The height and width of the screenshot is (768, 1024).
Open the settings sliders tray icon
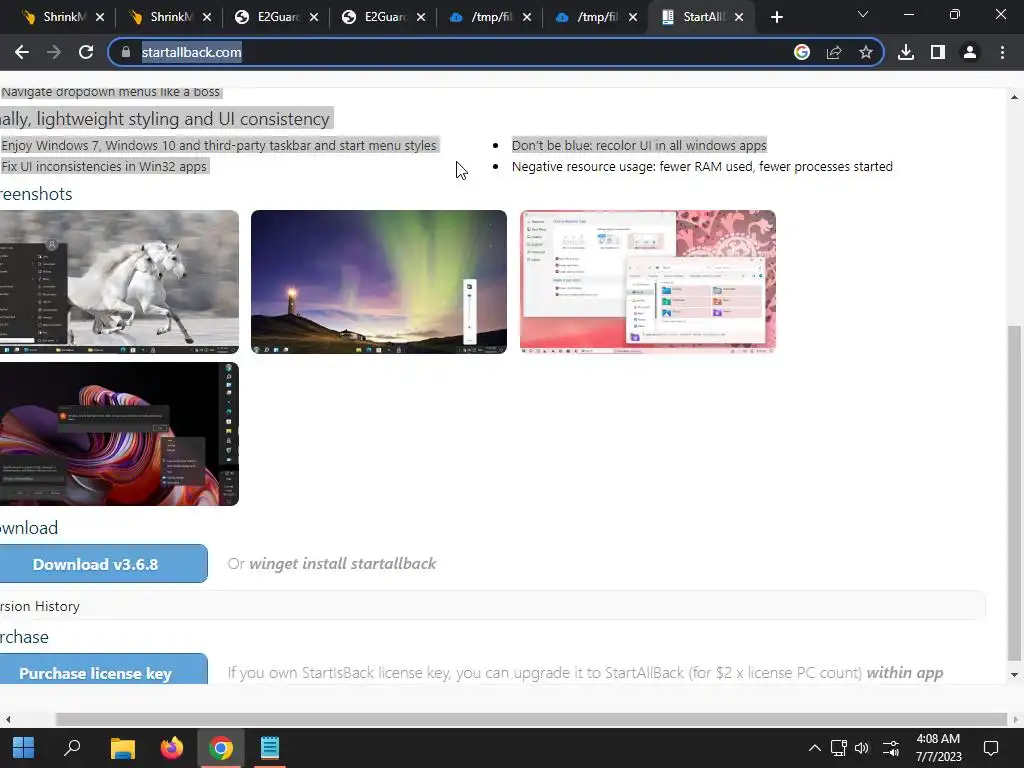tap(891, 748)
